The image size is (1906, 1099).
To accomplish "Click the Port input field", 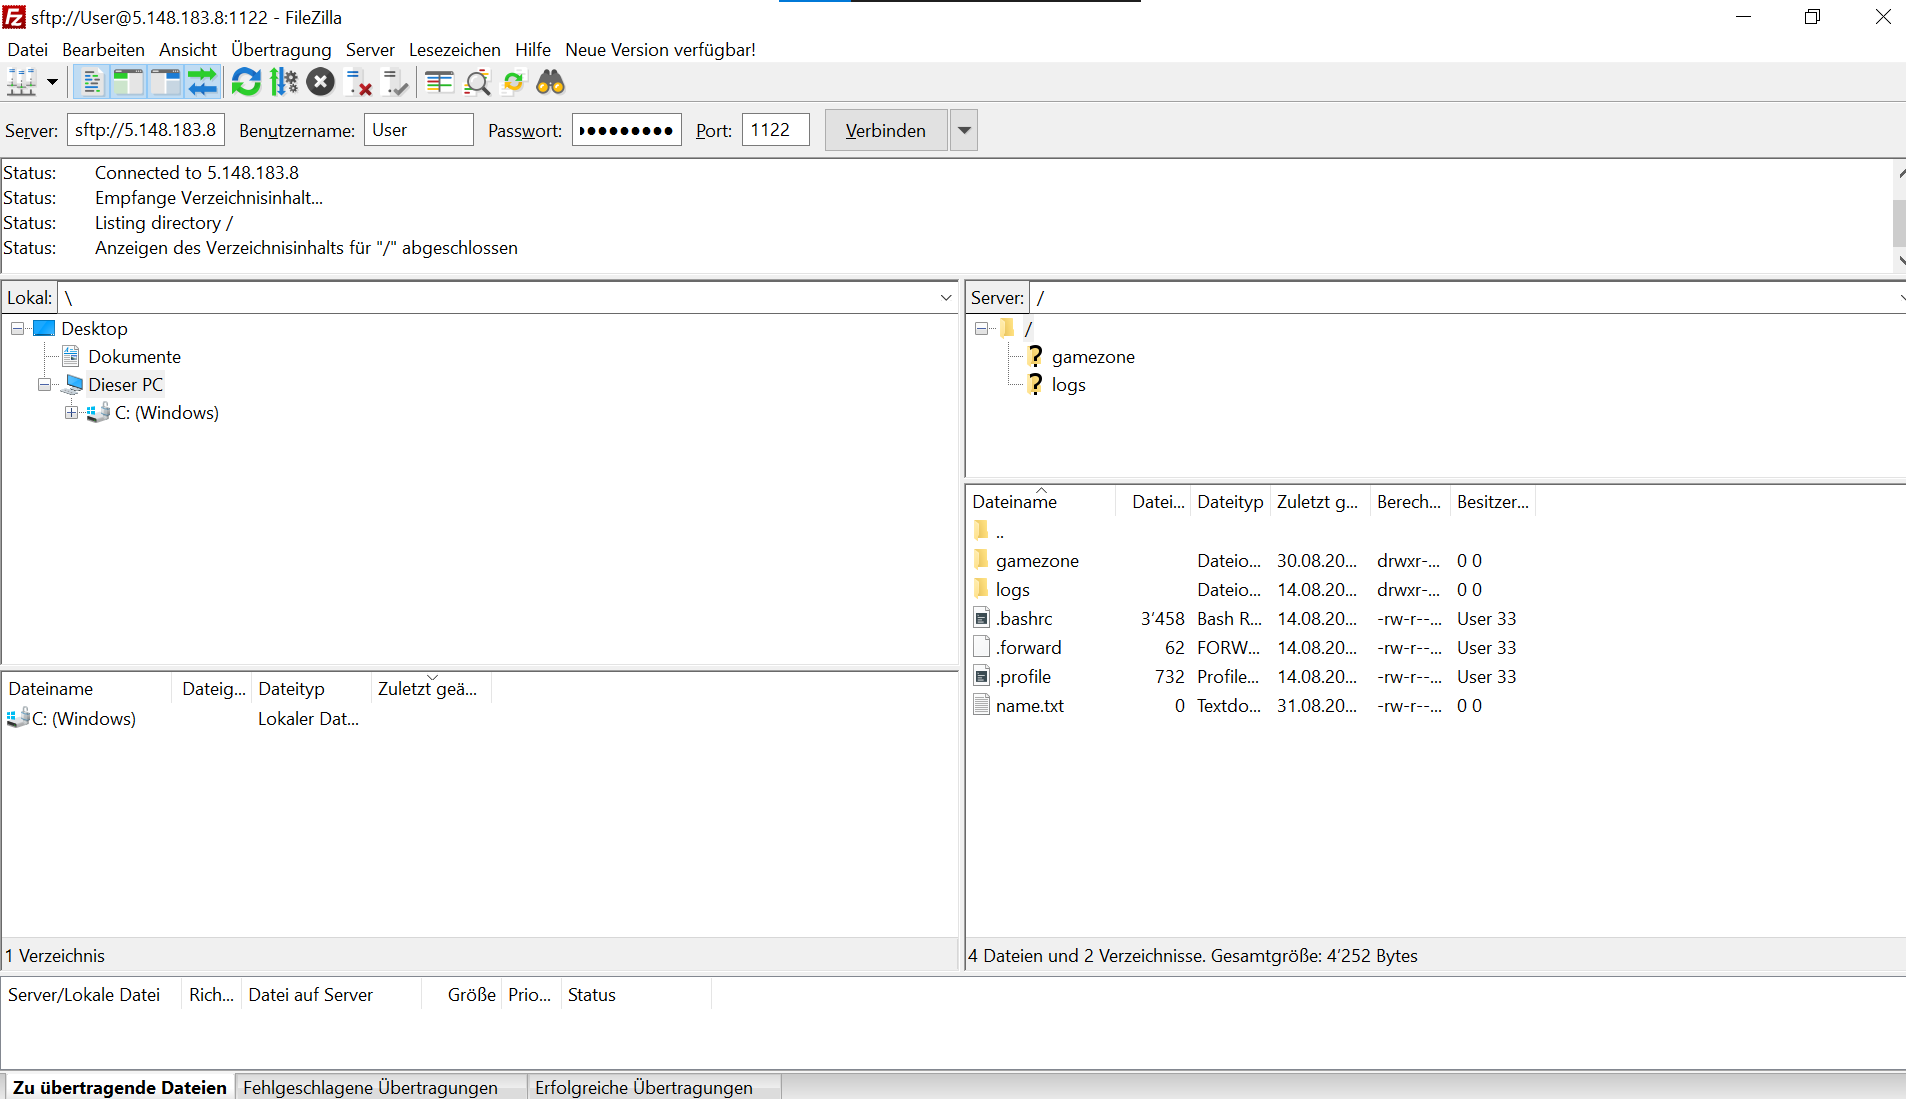I will coord(776,130).
